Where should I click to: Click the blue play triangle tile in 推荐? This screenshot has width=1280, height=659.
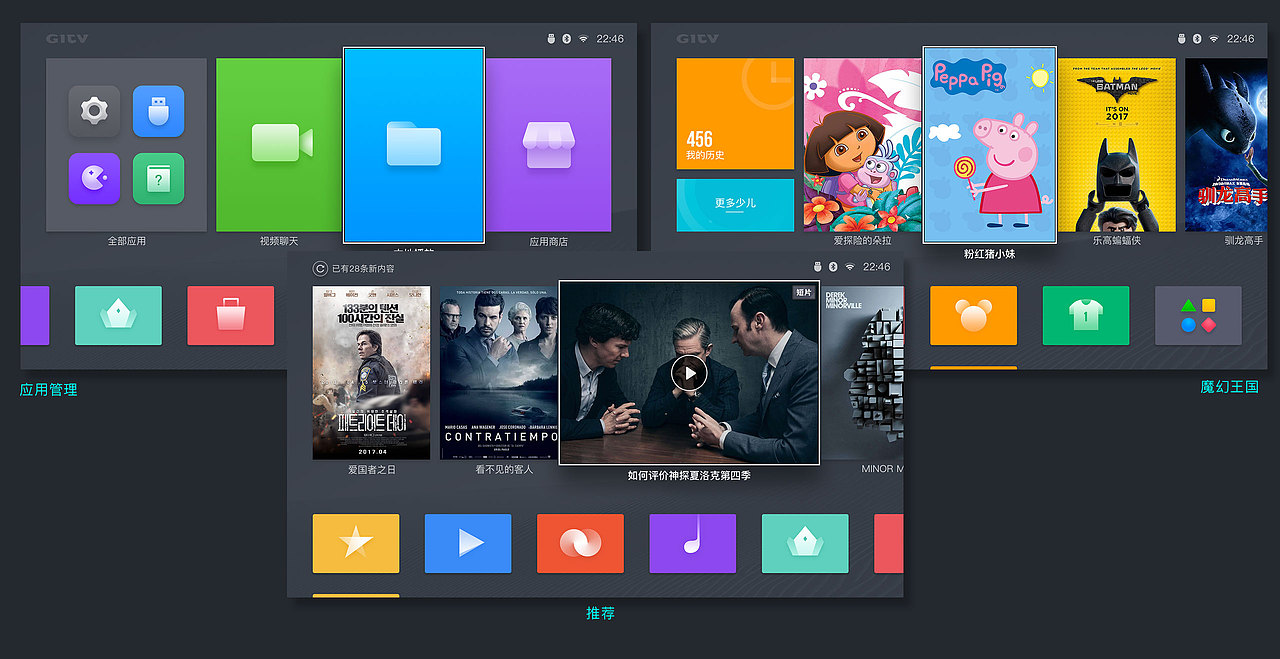[x=468, y=544]
